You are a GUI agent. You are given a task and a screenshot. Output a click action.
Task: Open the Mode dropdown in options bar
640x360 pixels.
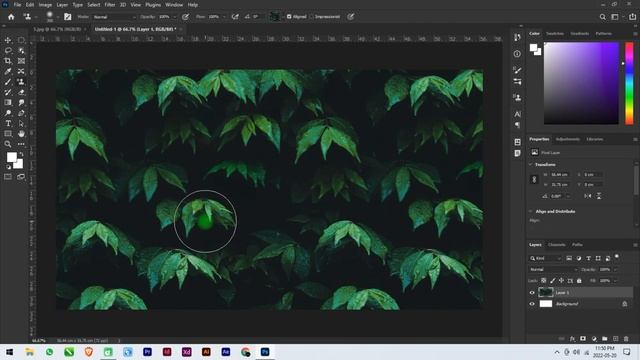click(115, 17)
